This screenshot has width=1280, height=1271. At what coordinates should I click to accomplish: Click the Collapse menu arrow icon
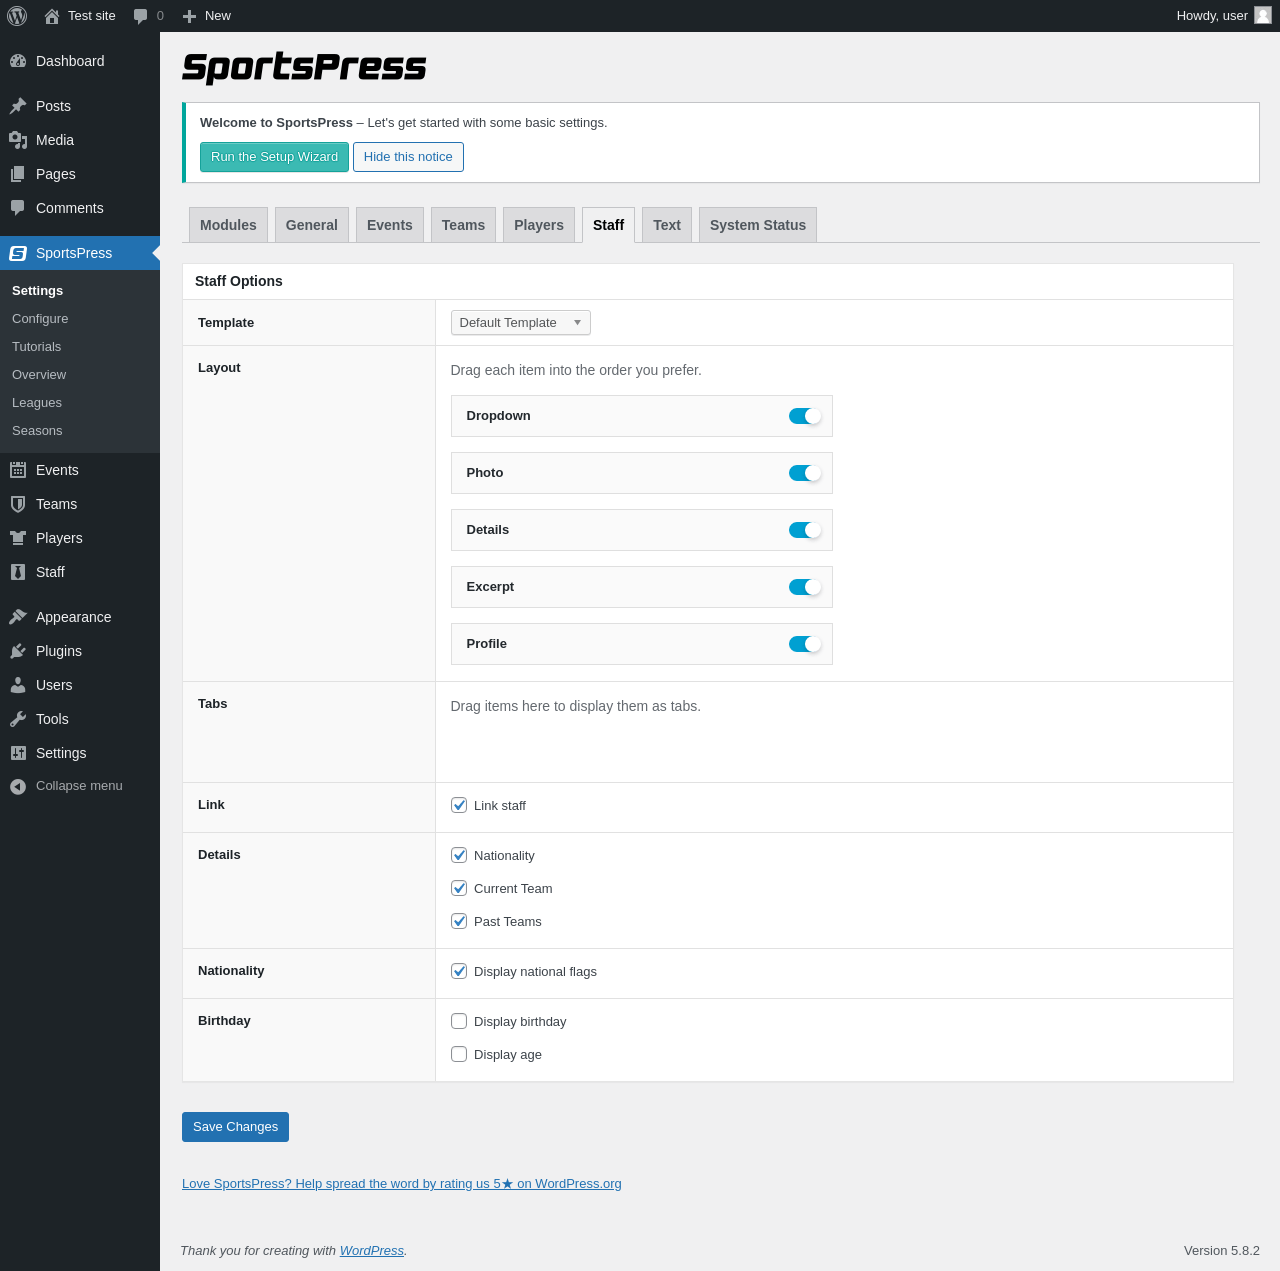18,787
